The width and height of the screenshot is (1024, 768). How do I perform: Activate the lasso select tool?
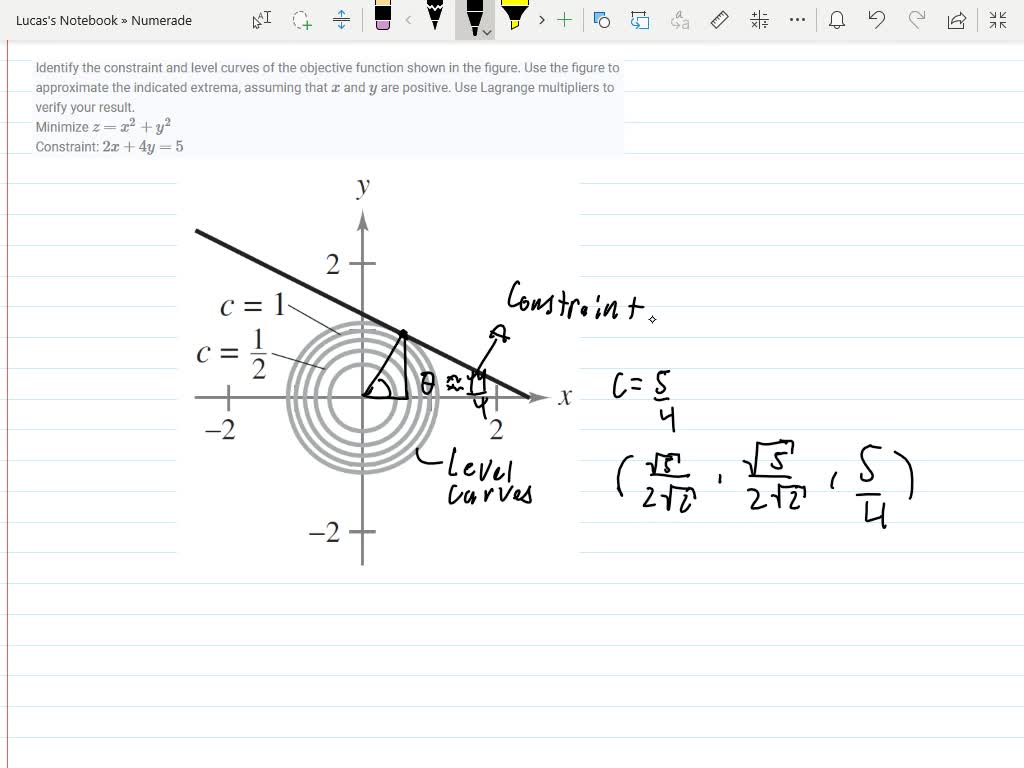301,20
